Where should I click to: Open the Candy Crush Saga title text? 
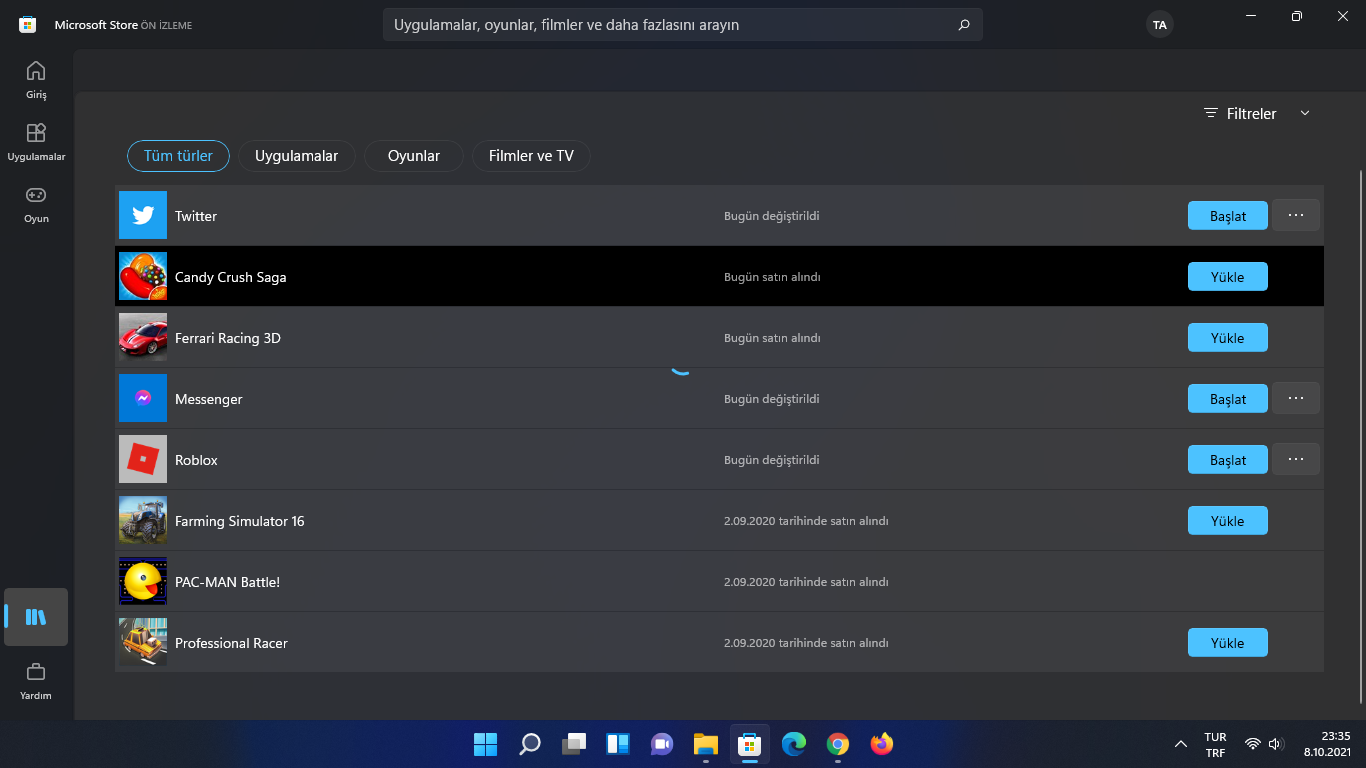point(231,276)
